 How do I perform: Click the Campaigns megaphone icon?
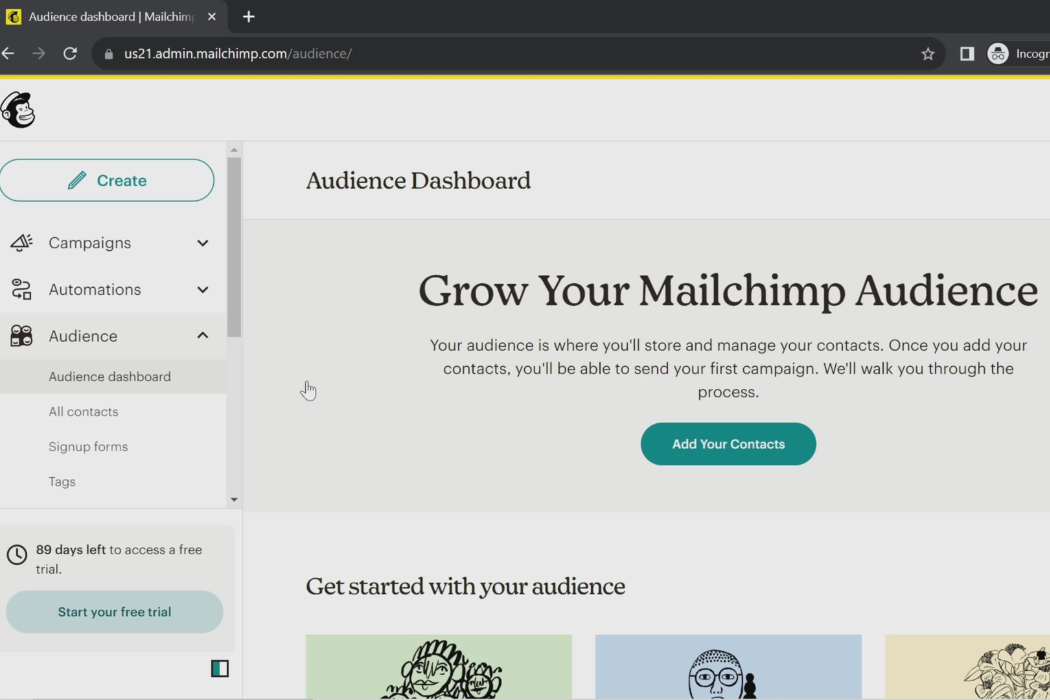coord(21,242)
